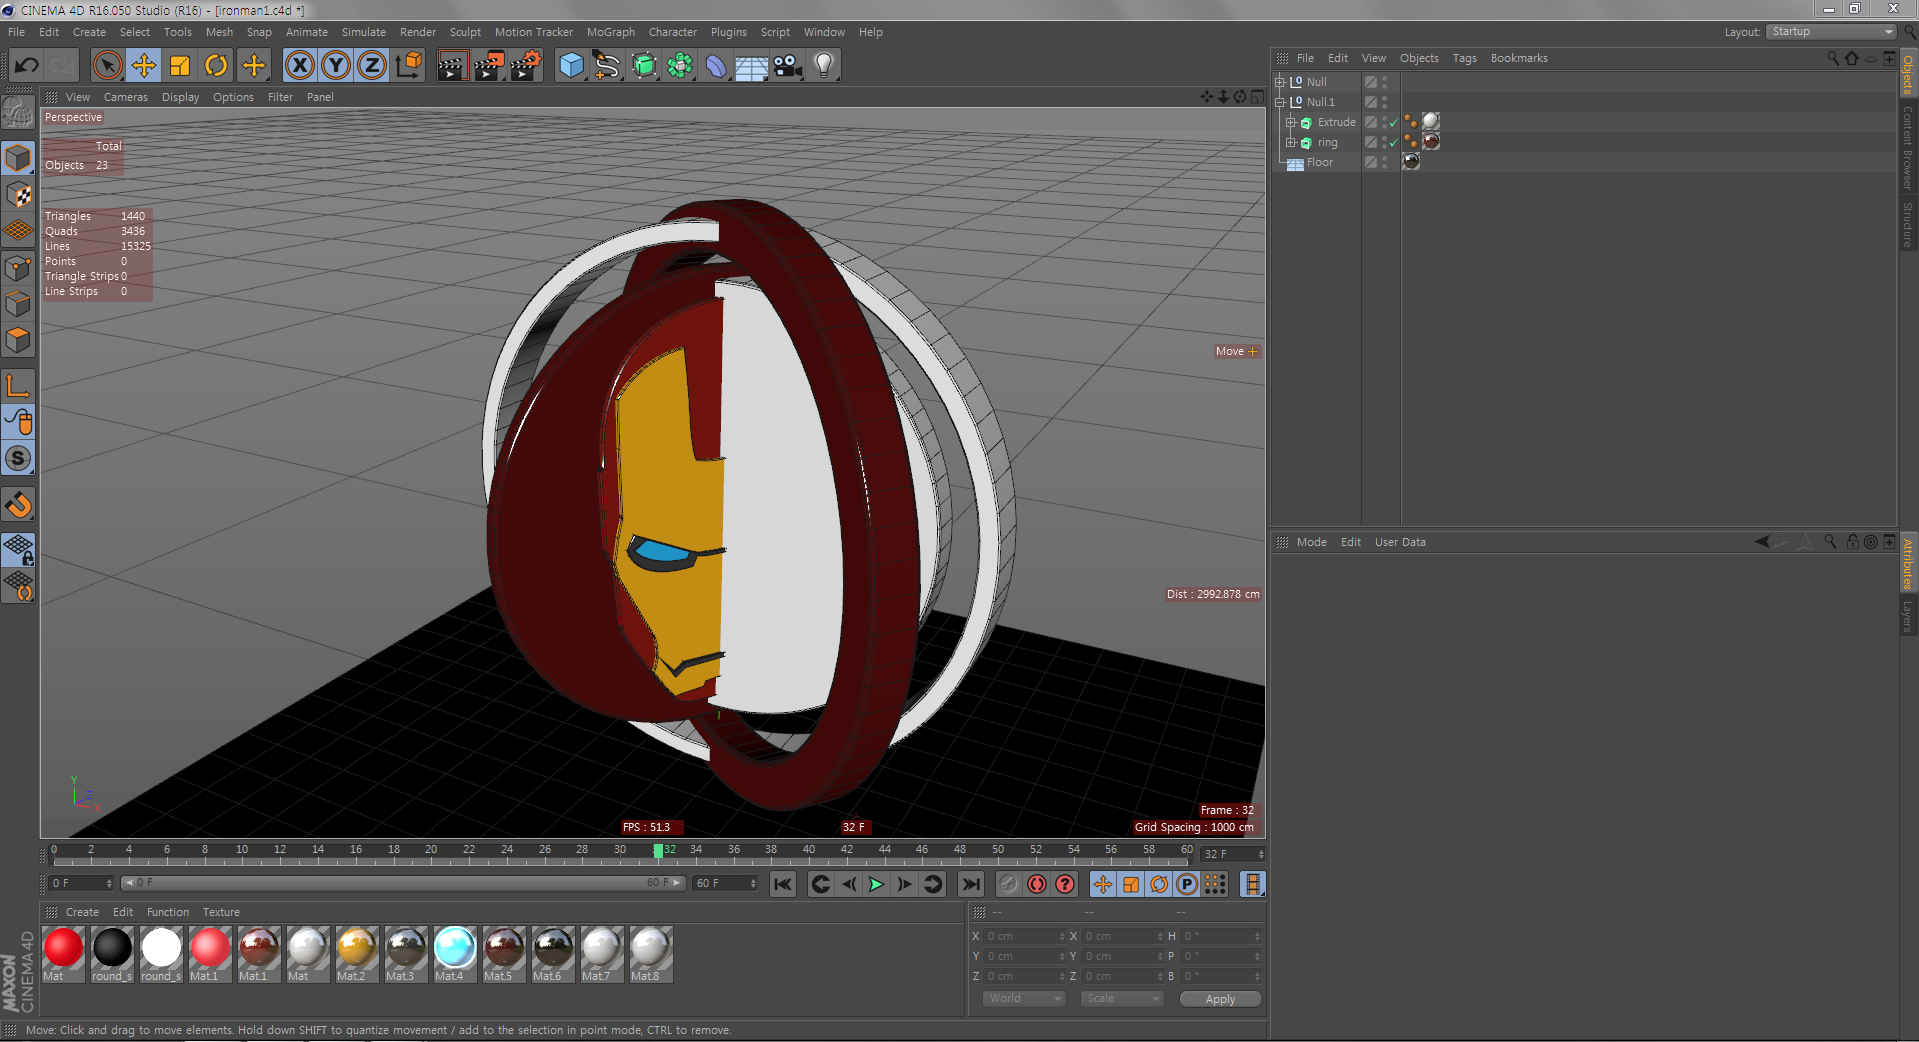Viewport: 1919px width, 1042px height.
Task: Toggle autokeying button
Action: (x=1037, y=884)
